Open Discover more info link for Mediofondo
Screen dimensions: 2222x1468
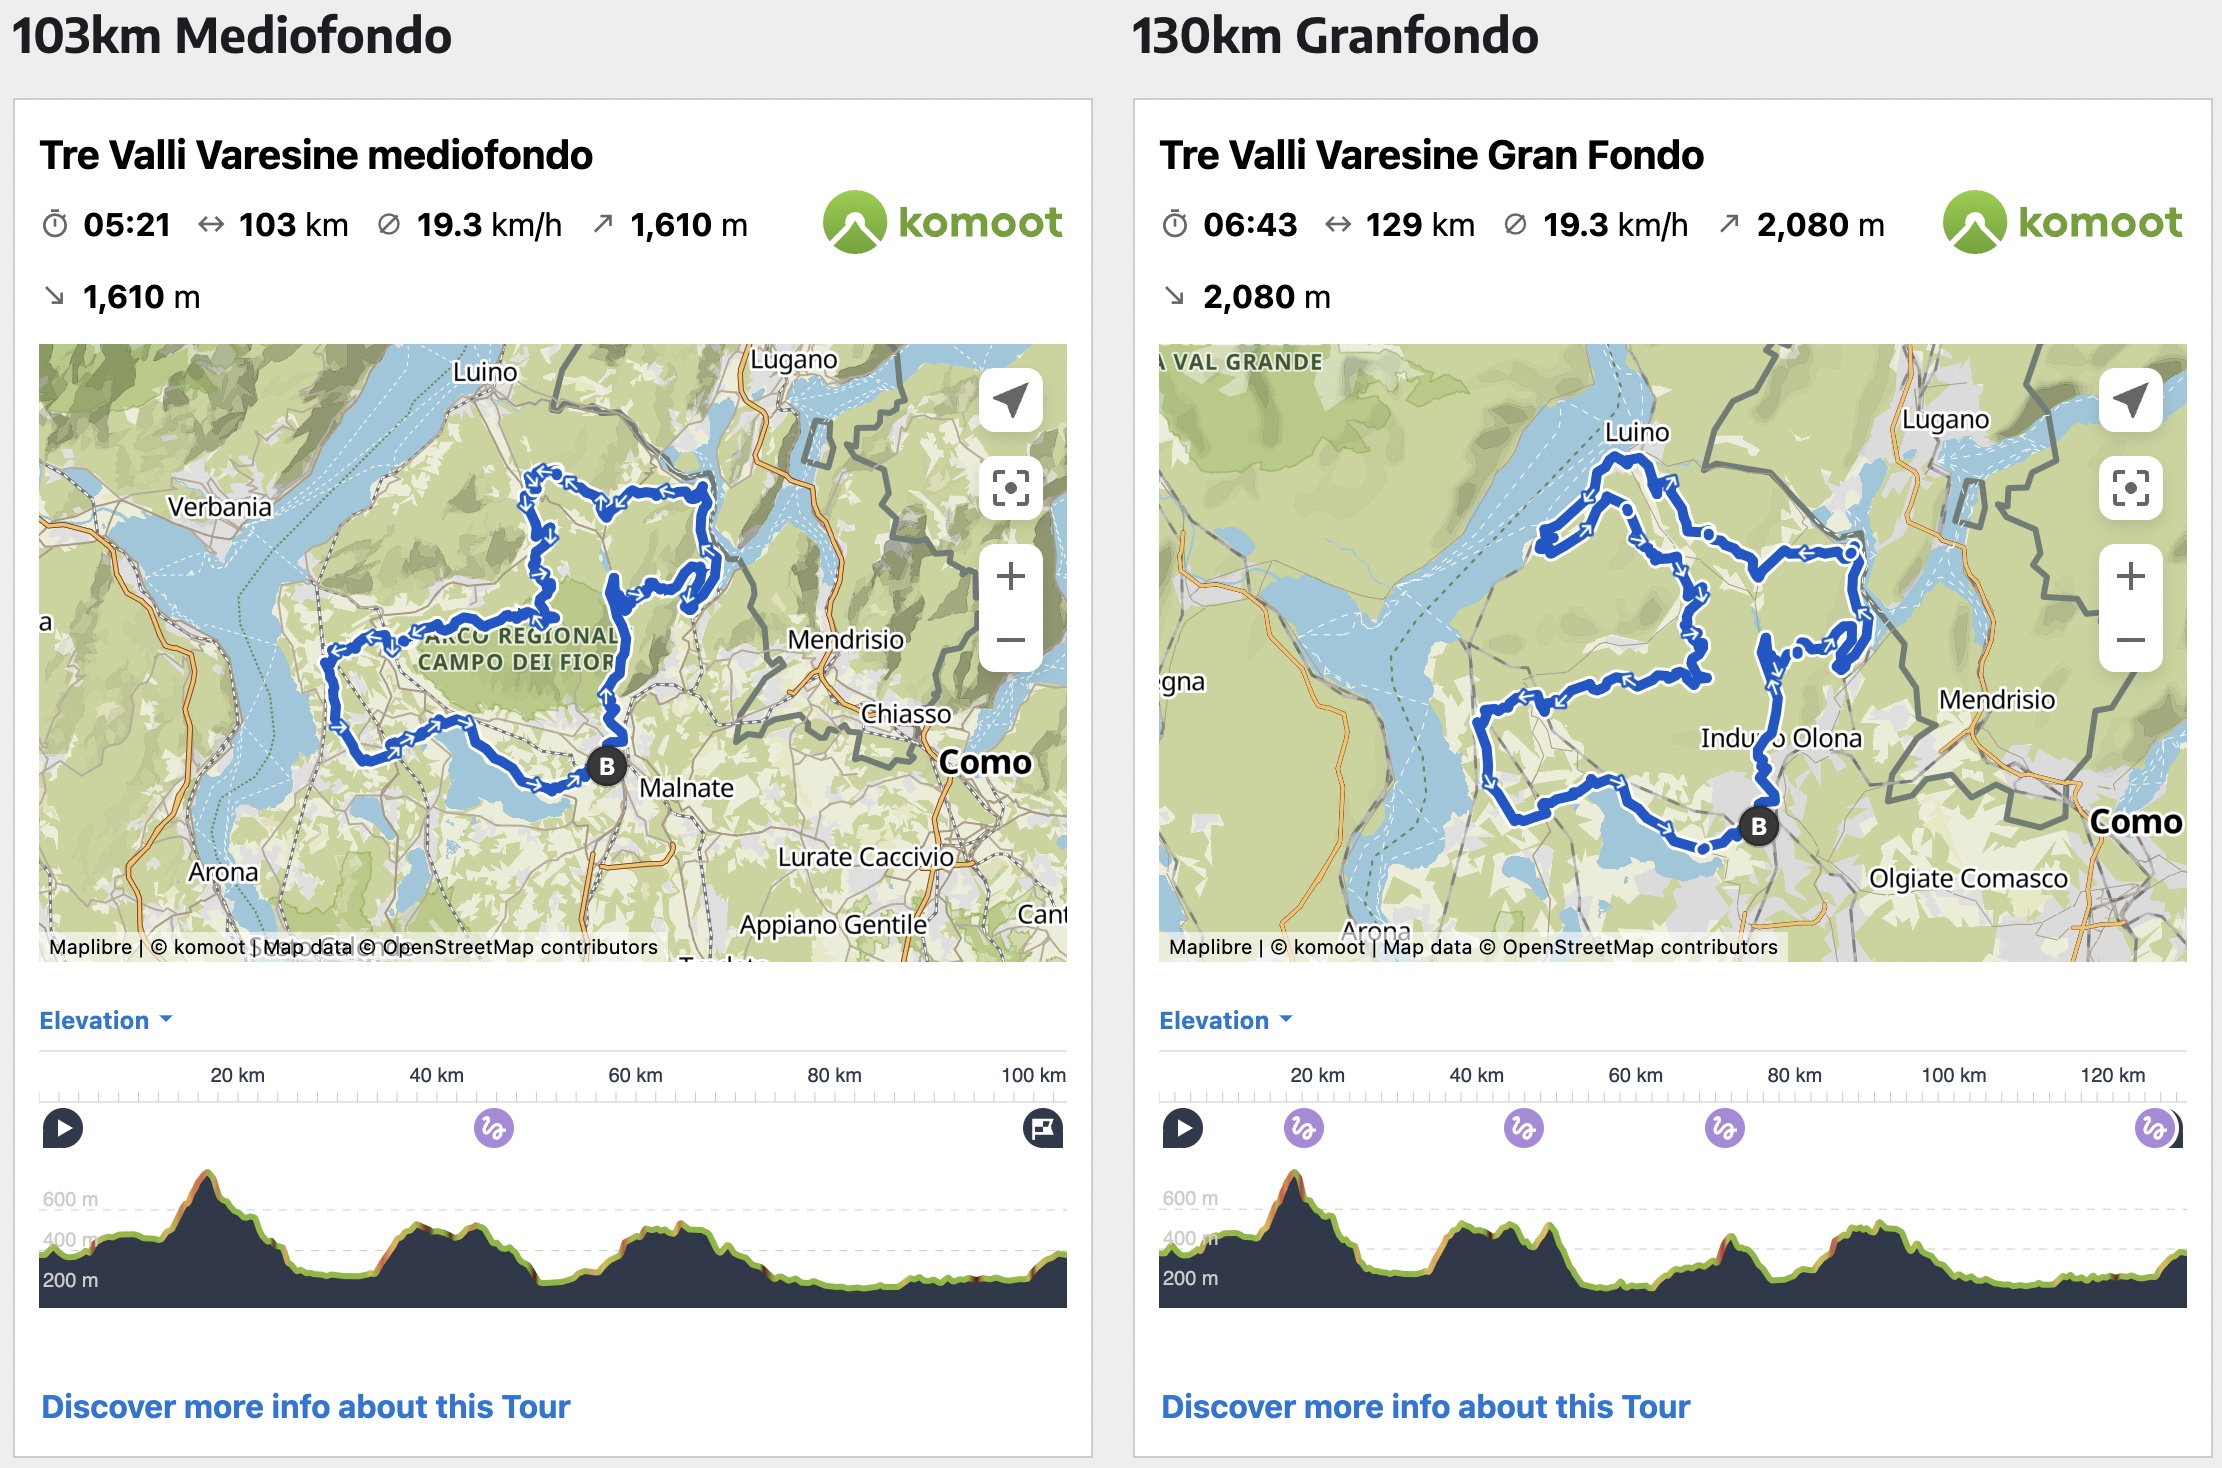[x=305, y=1407]
